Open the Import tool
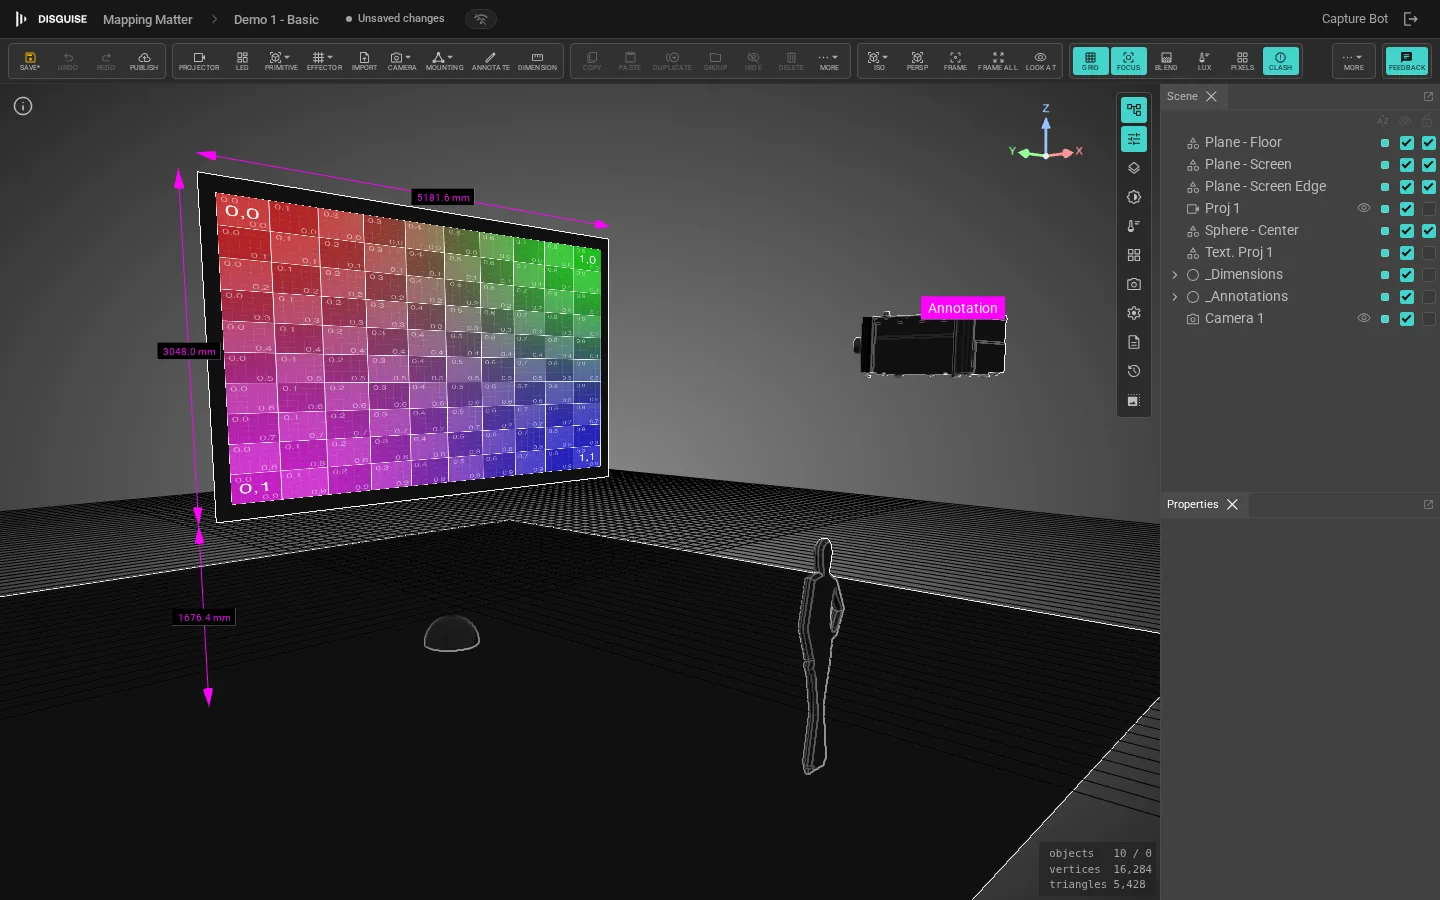The image size is (1440, 900). 364,61
